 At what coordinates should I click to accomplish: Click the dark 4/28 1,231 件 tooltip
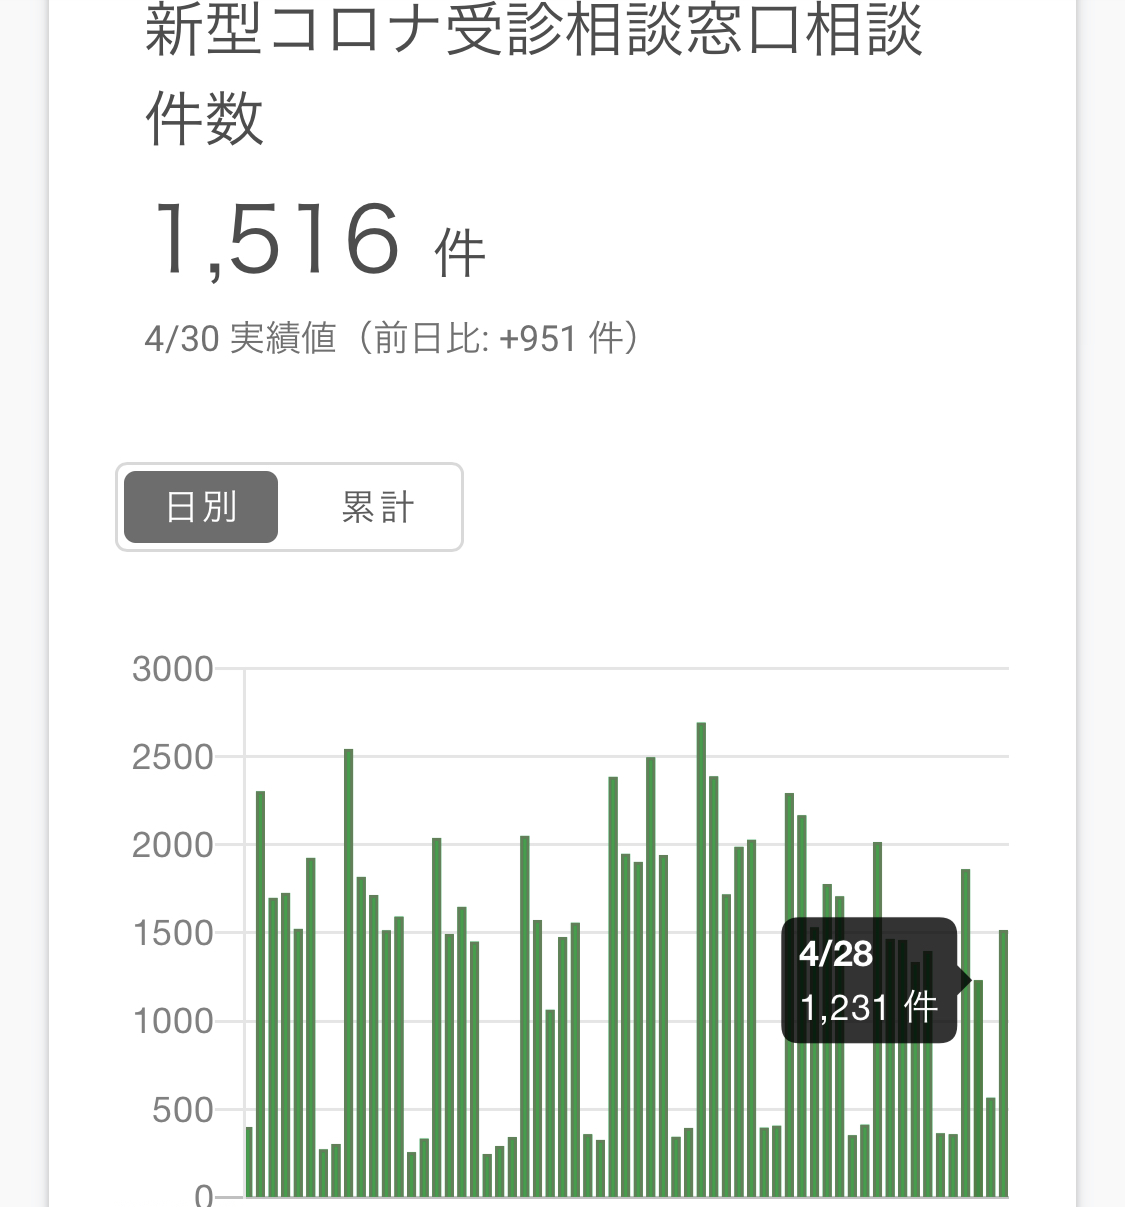click(x=868, y=981)
